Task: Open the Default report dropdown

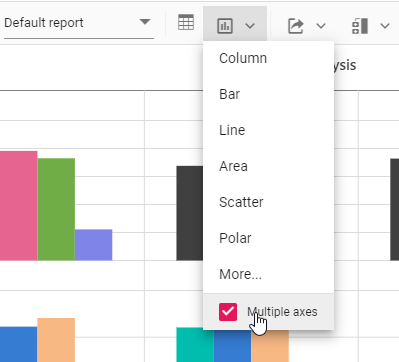Action: click(79, 23)
